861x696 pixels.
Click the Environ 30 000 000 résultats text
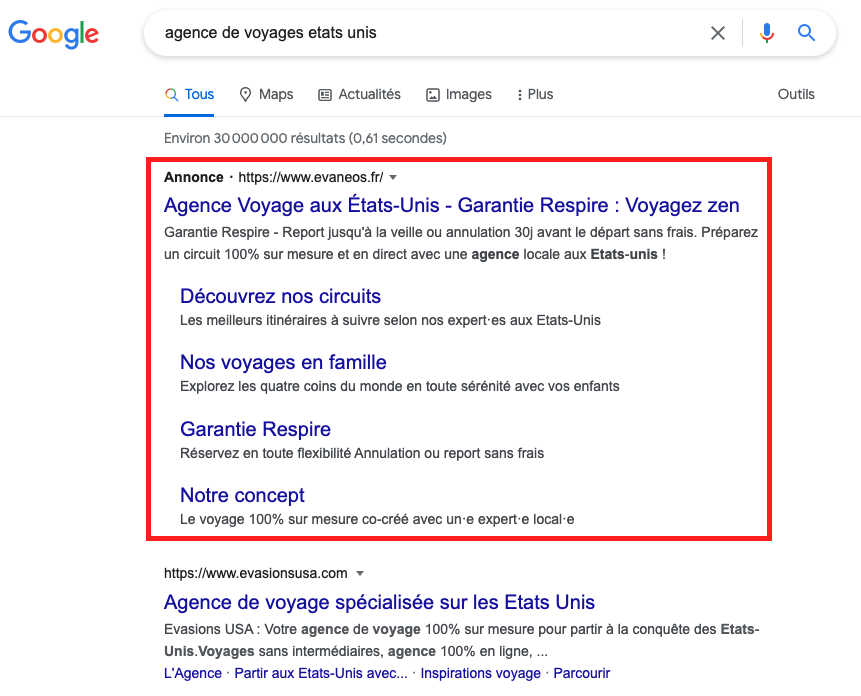click(x=305, y=138)
